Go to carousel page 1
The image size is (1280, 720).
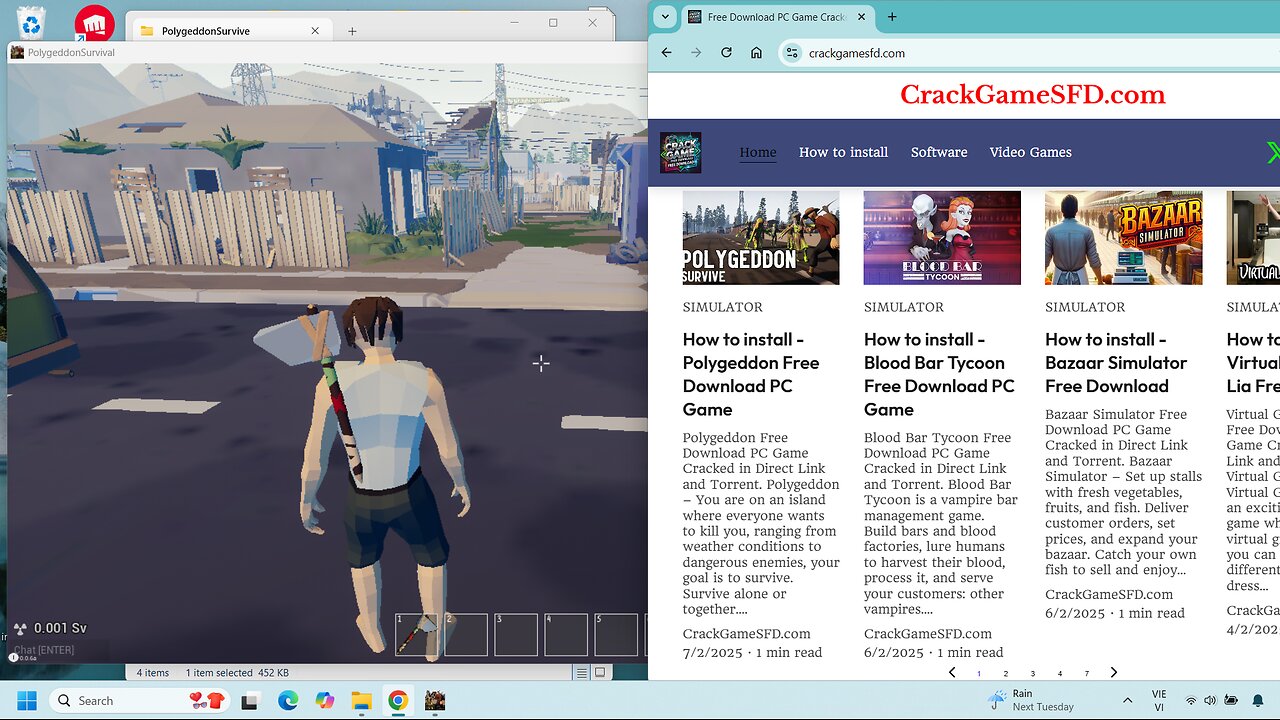(x=979, y=674)
